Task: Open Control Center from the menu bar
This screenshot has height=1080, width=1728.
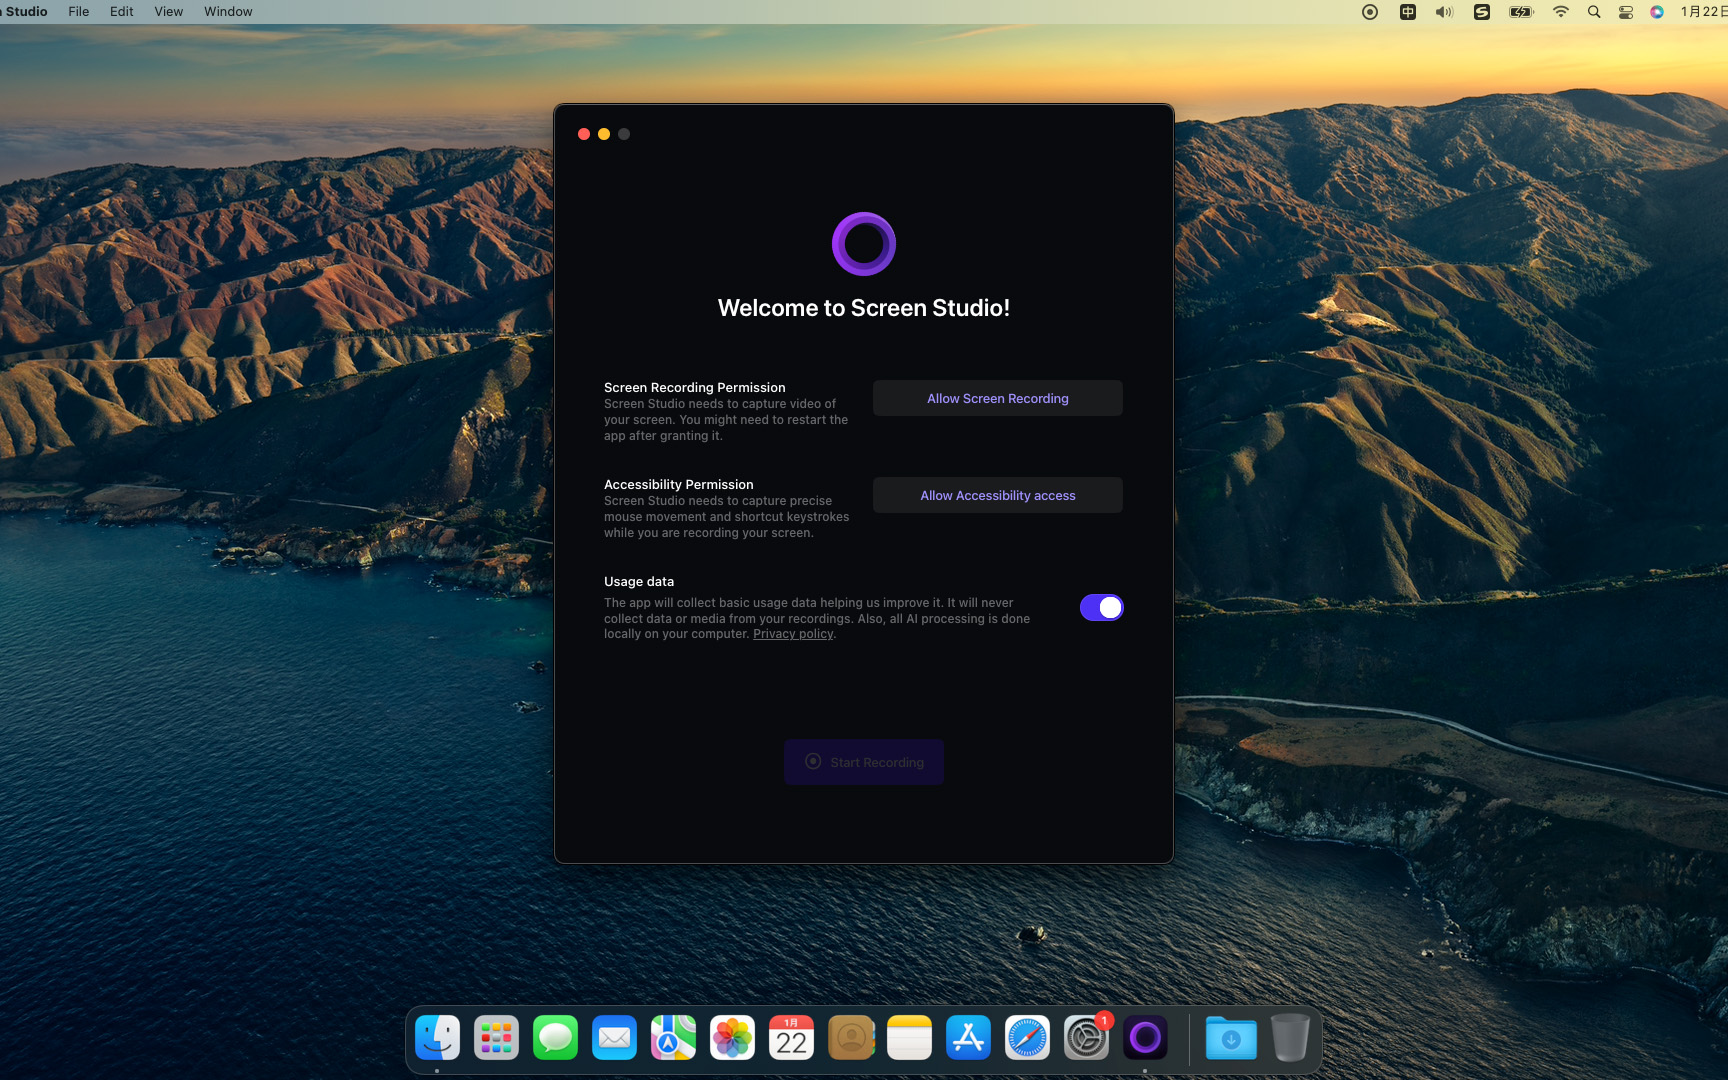Action: [1625, 11]
